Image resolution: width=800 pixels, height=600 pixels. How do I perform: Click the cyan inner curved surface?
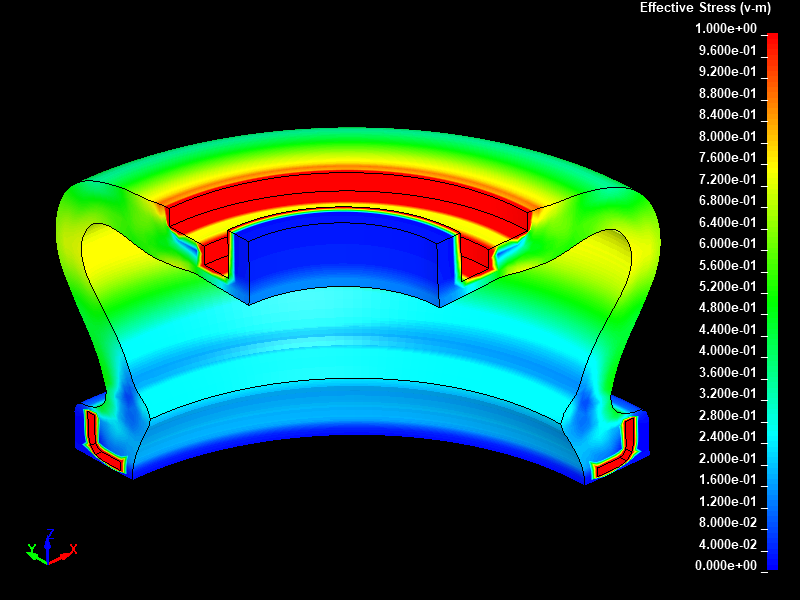pos(350,340)
